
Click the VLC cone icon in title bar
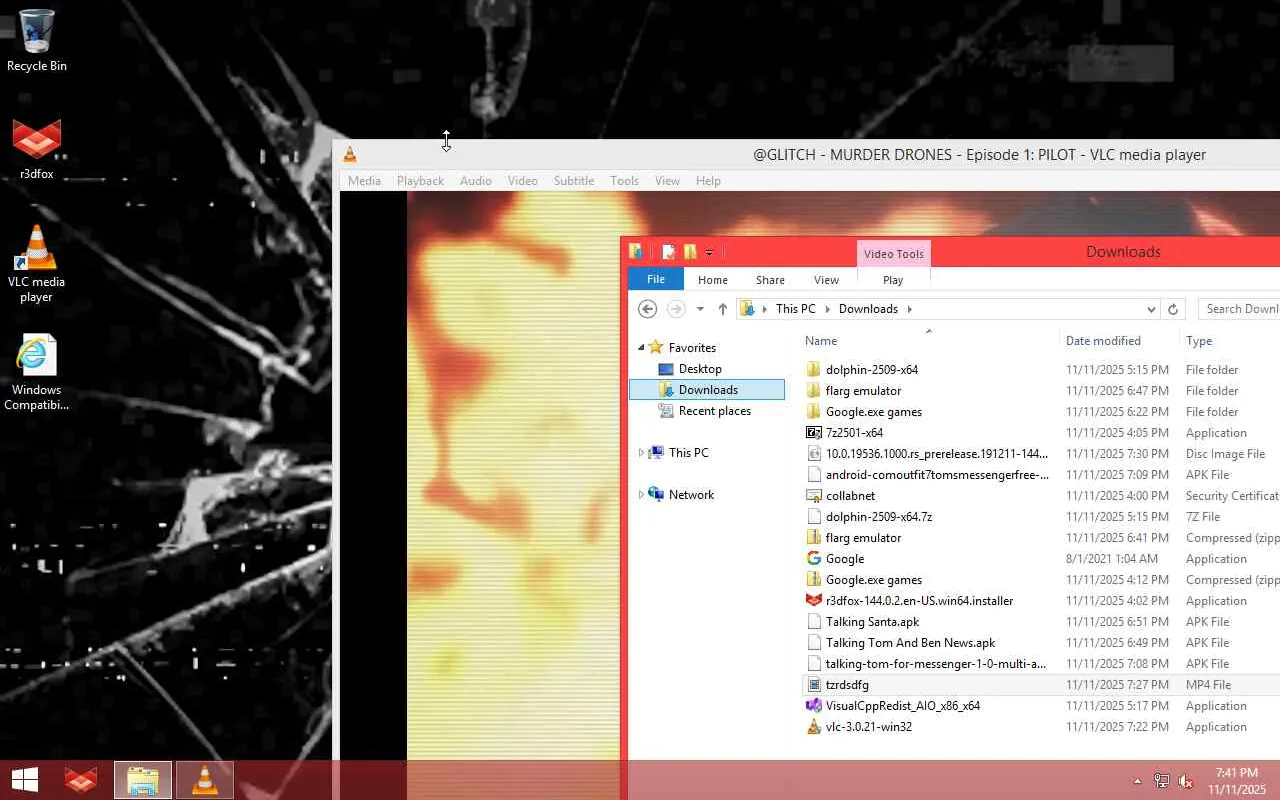(350, 154)
